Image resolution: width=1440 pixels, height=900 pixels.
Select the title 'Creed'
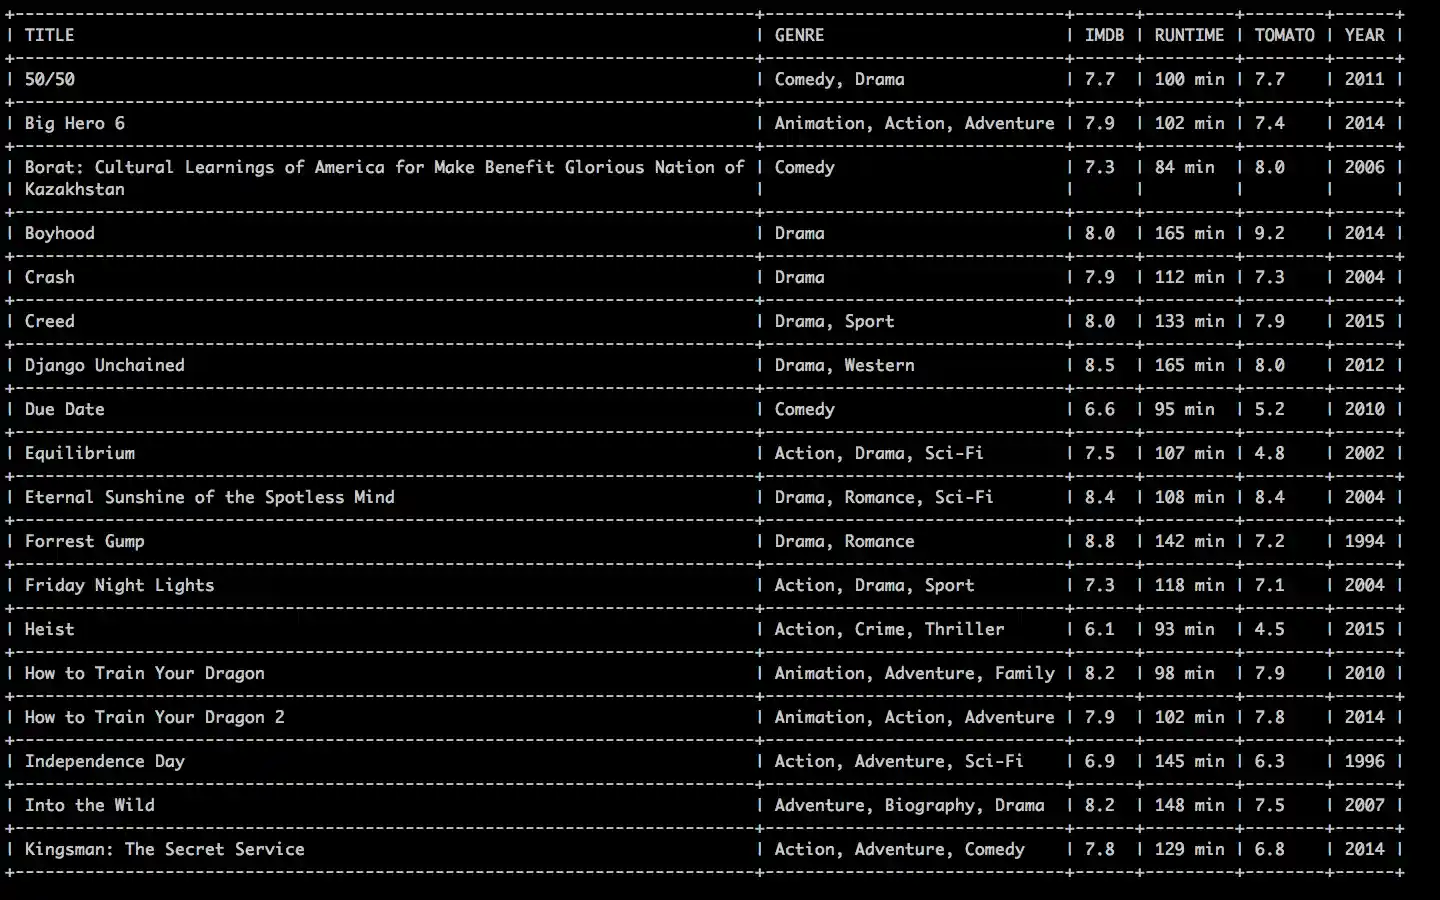click(x=49, y=321)
